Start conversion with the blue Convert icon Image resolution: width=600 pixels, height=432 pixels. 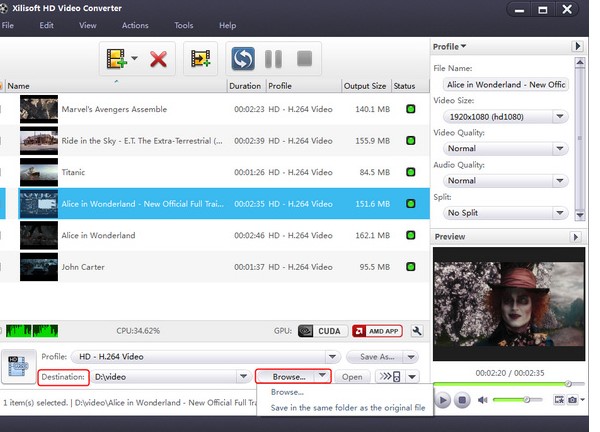pyautogui.click(x=243, y=59)
